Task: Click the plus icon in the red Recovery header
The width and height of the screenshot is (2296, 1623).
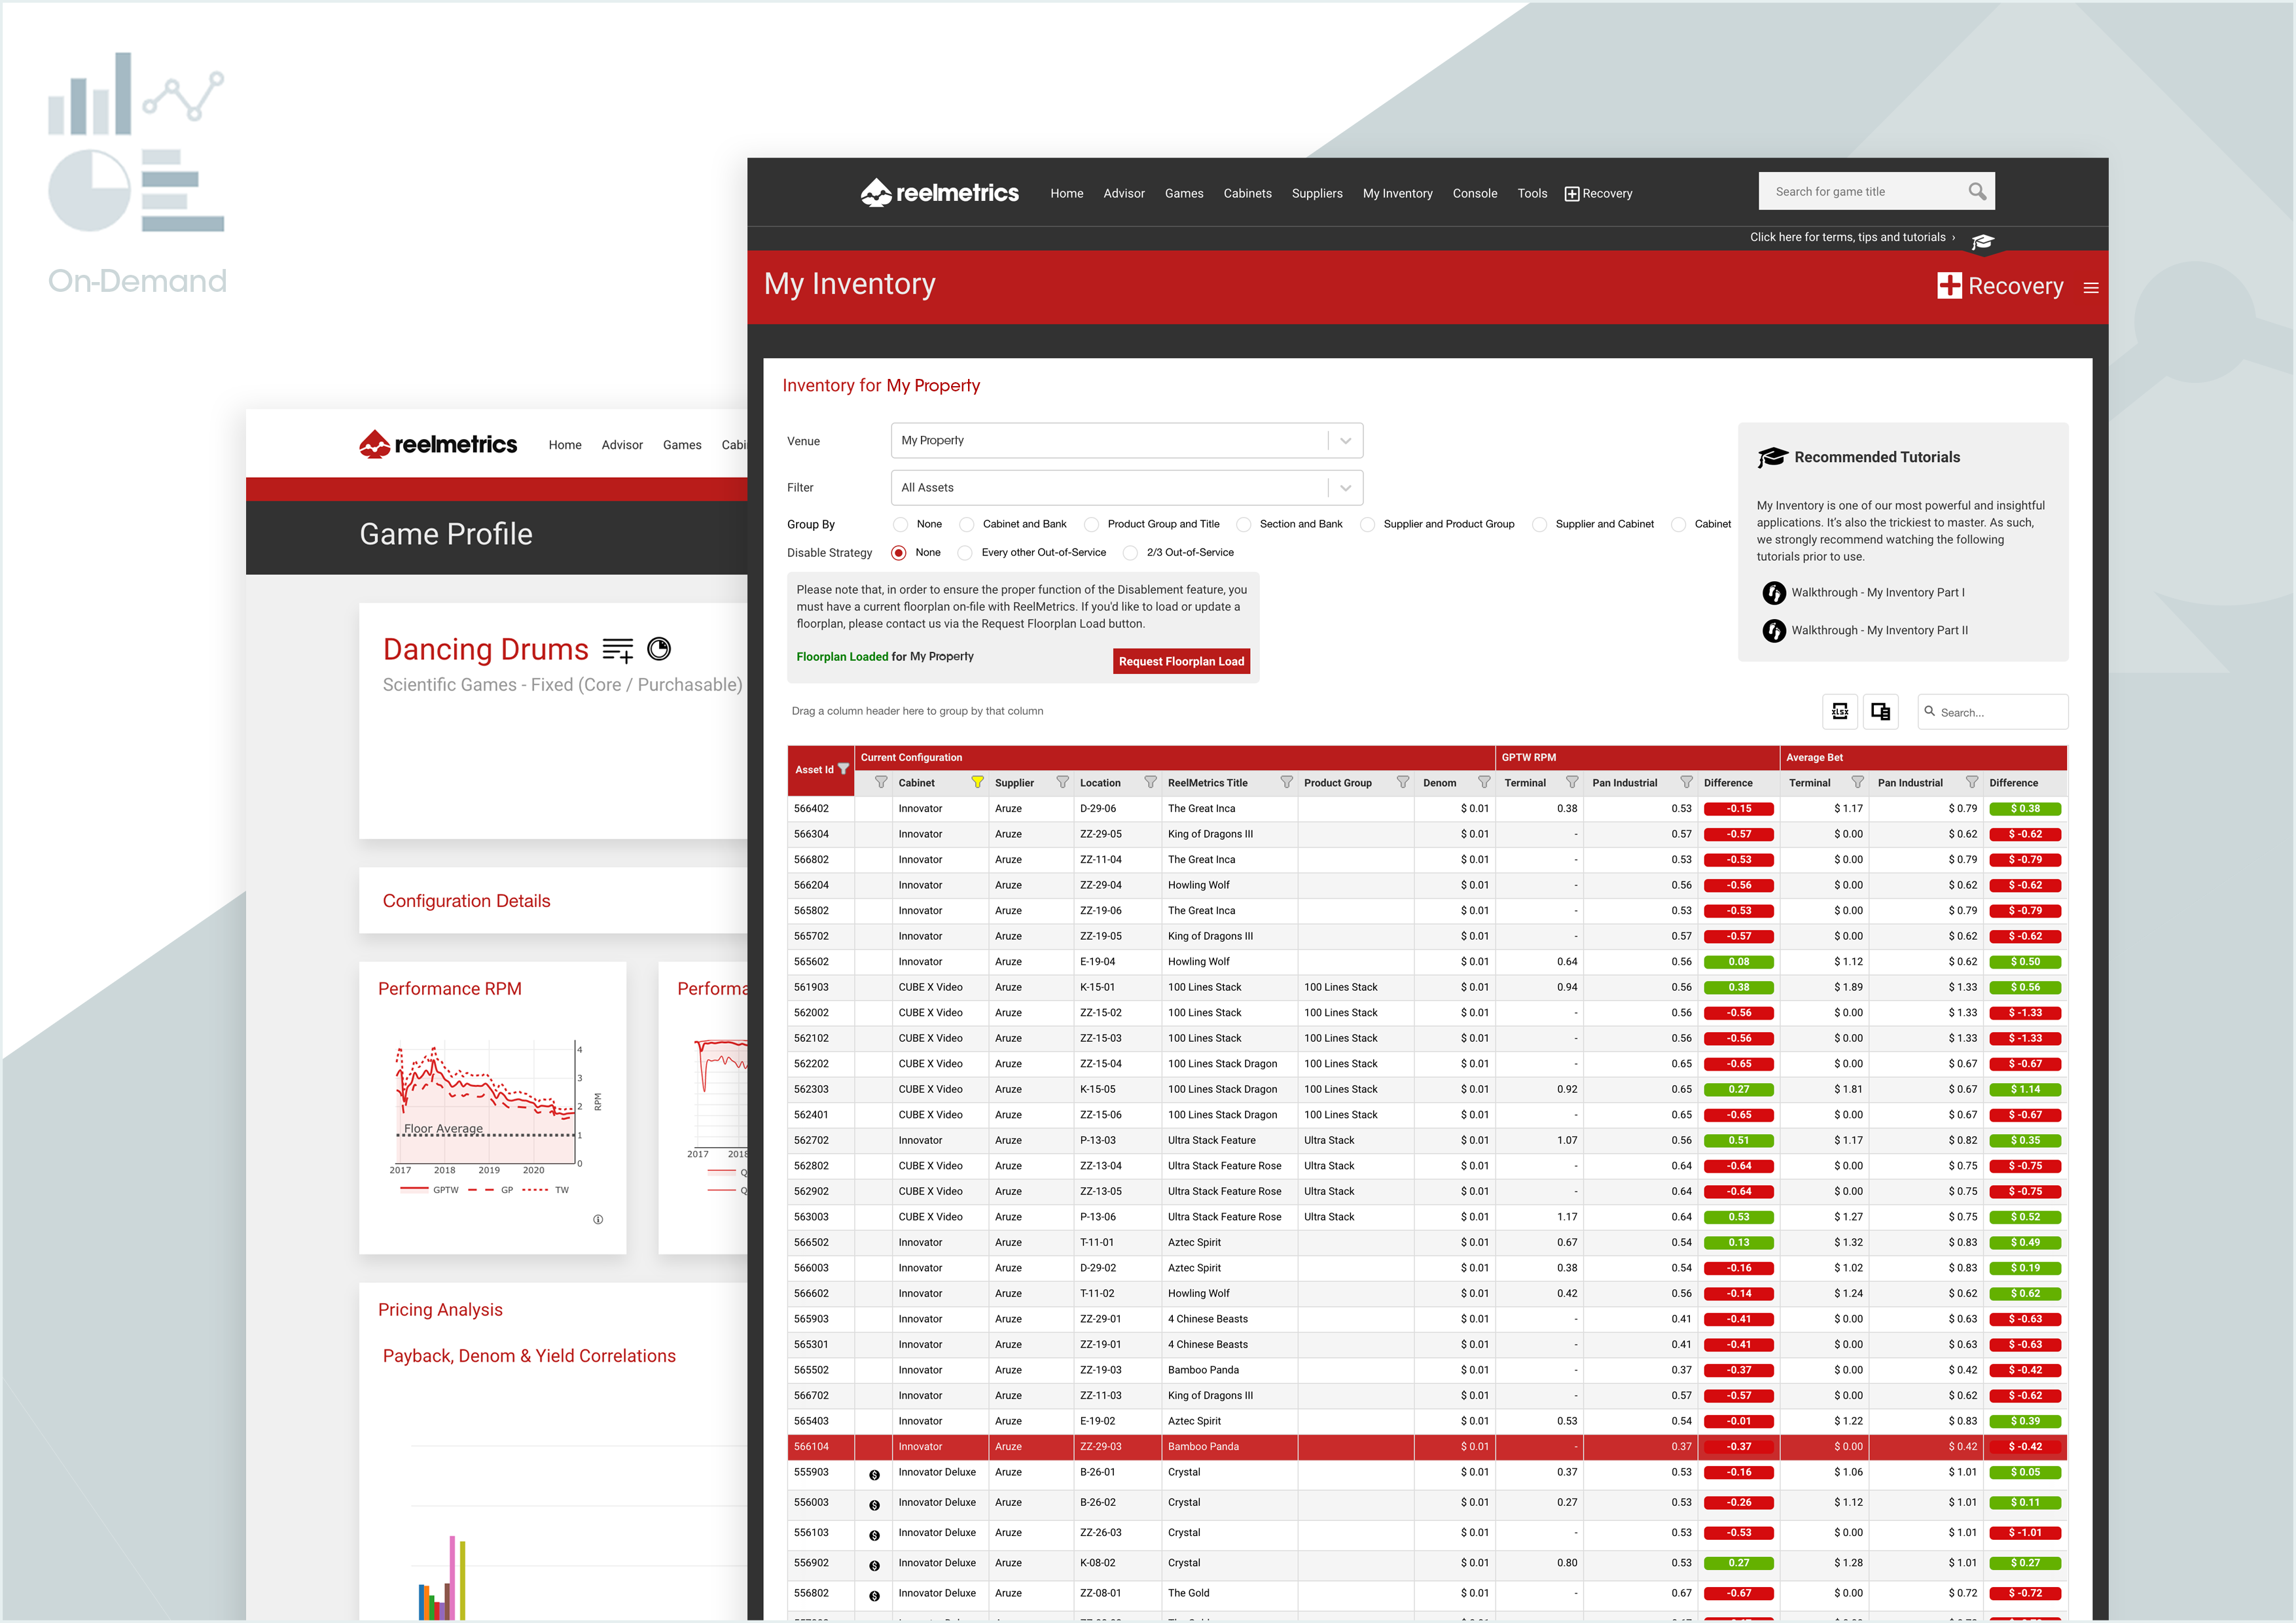Action: point(1949,285)
